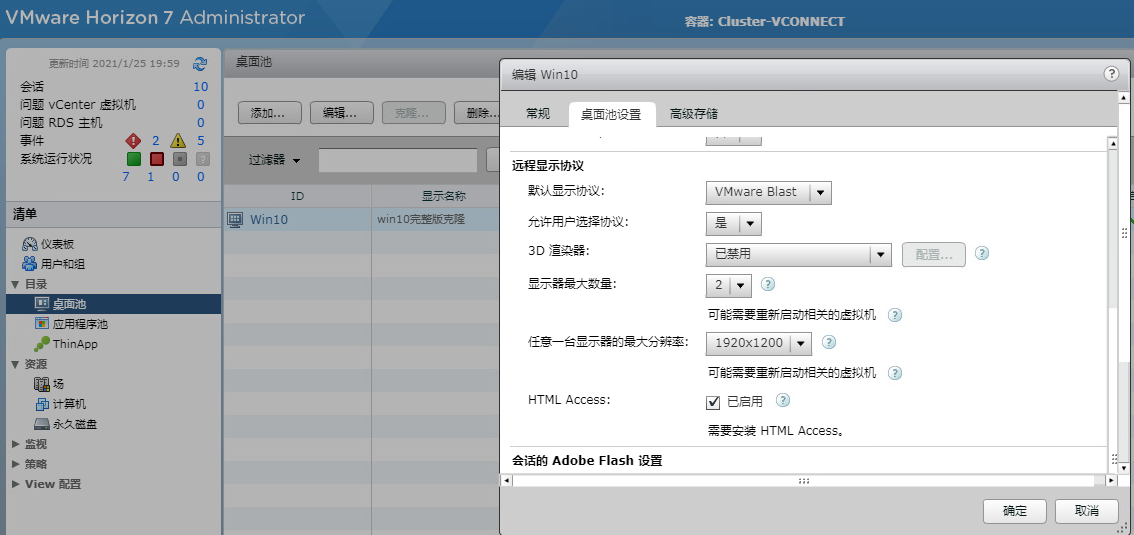
Task: Click help icon next to 显示器最大数量
Action: click(x=768, y=284)
